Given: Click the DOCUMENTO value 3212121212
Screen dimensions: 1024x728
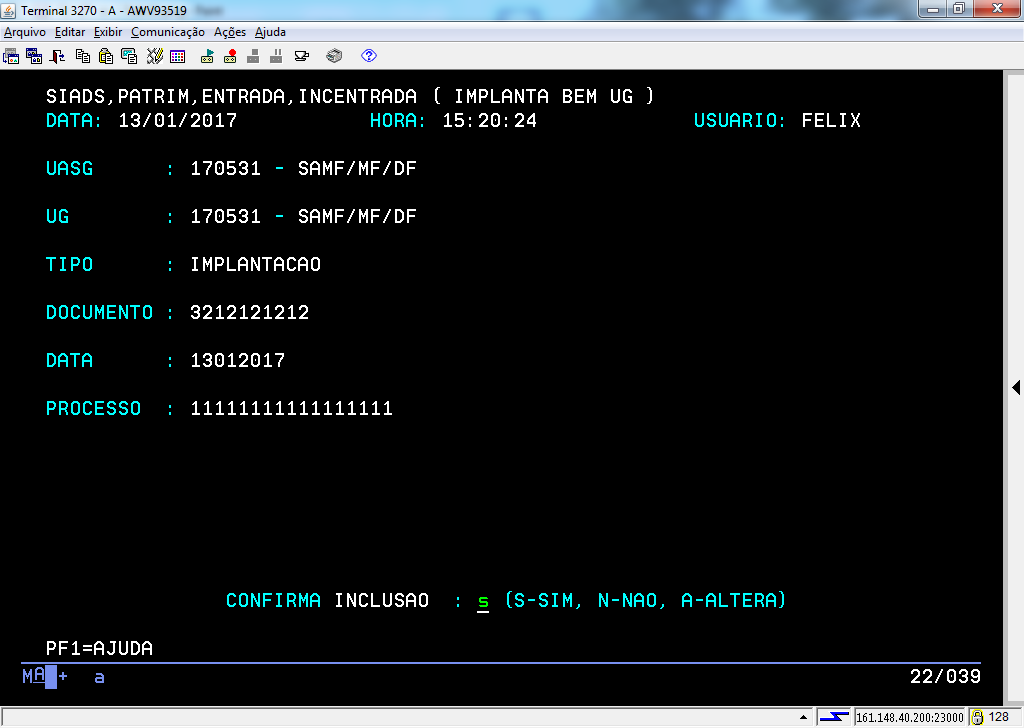Looking at the screenshot, I should pos(249,312).
